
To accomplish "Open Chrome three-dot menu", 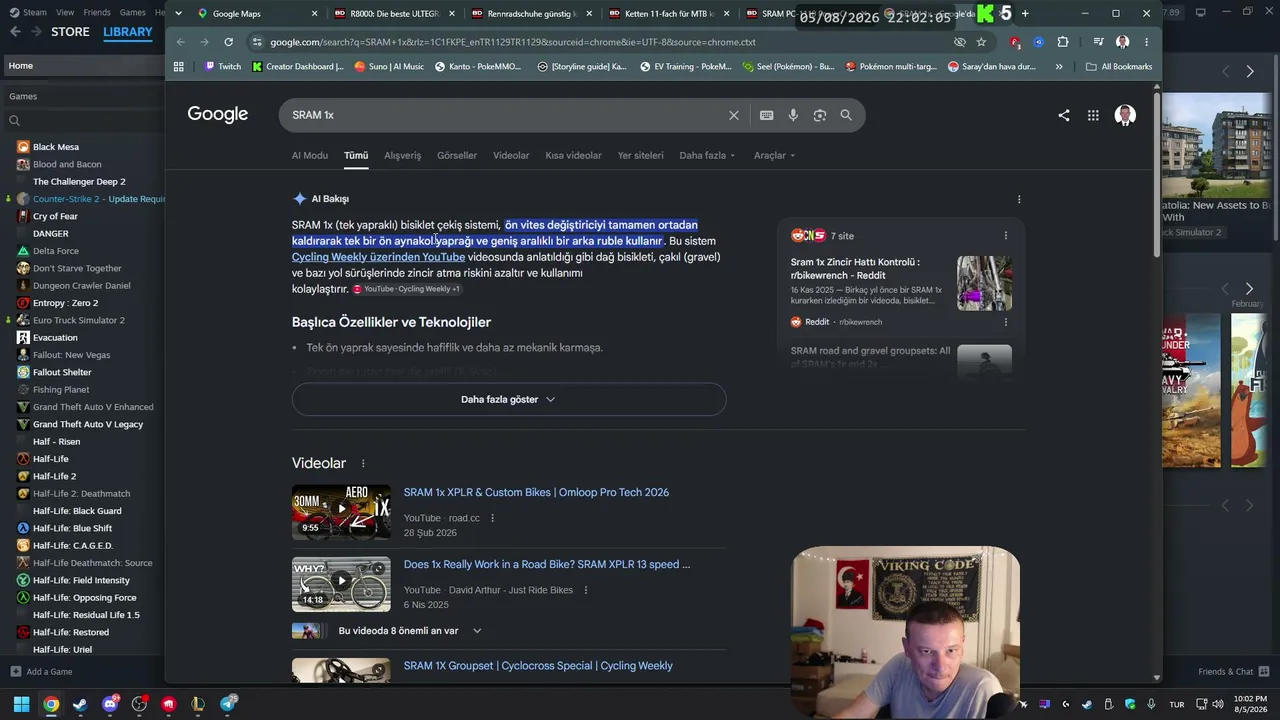I will point(1146,42).
